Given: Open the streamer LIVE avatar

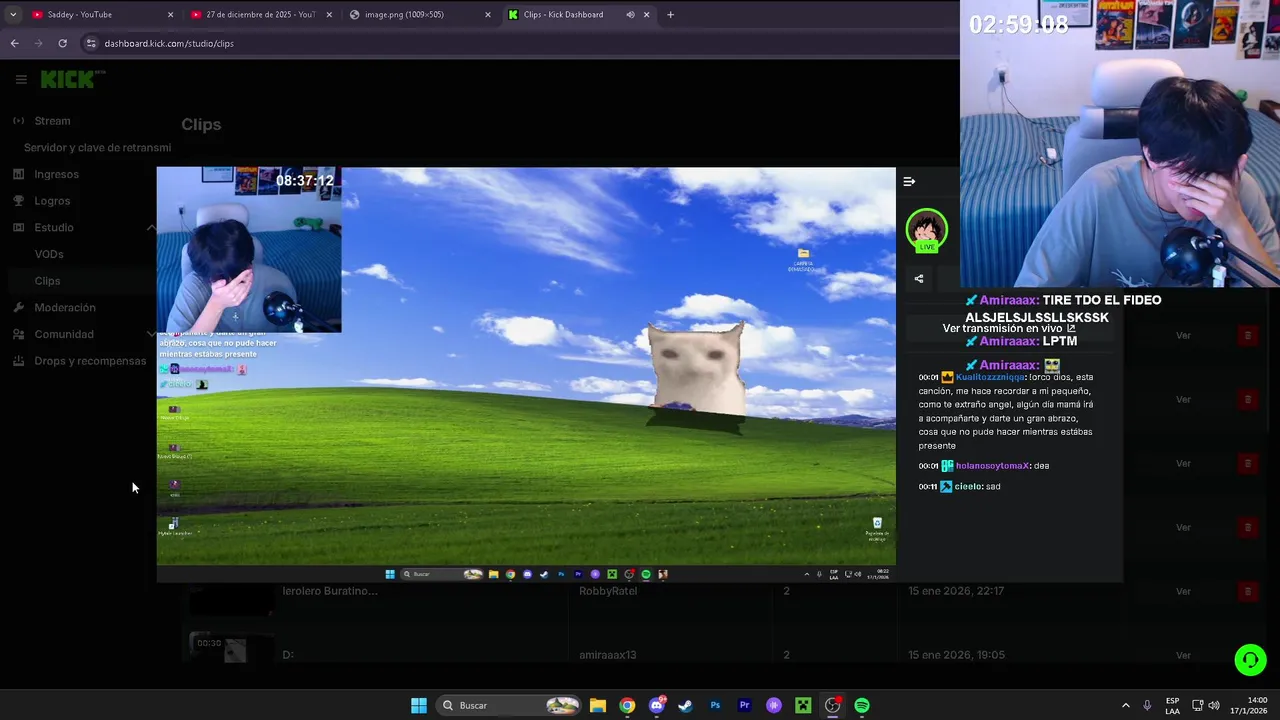Looking at the screenshot, I should [927, 230].
